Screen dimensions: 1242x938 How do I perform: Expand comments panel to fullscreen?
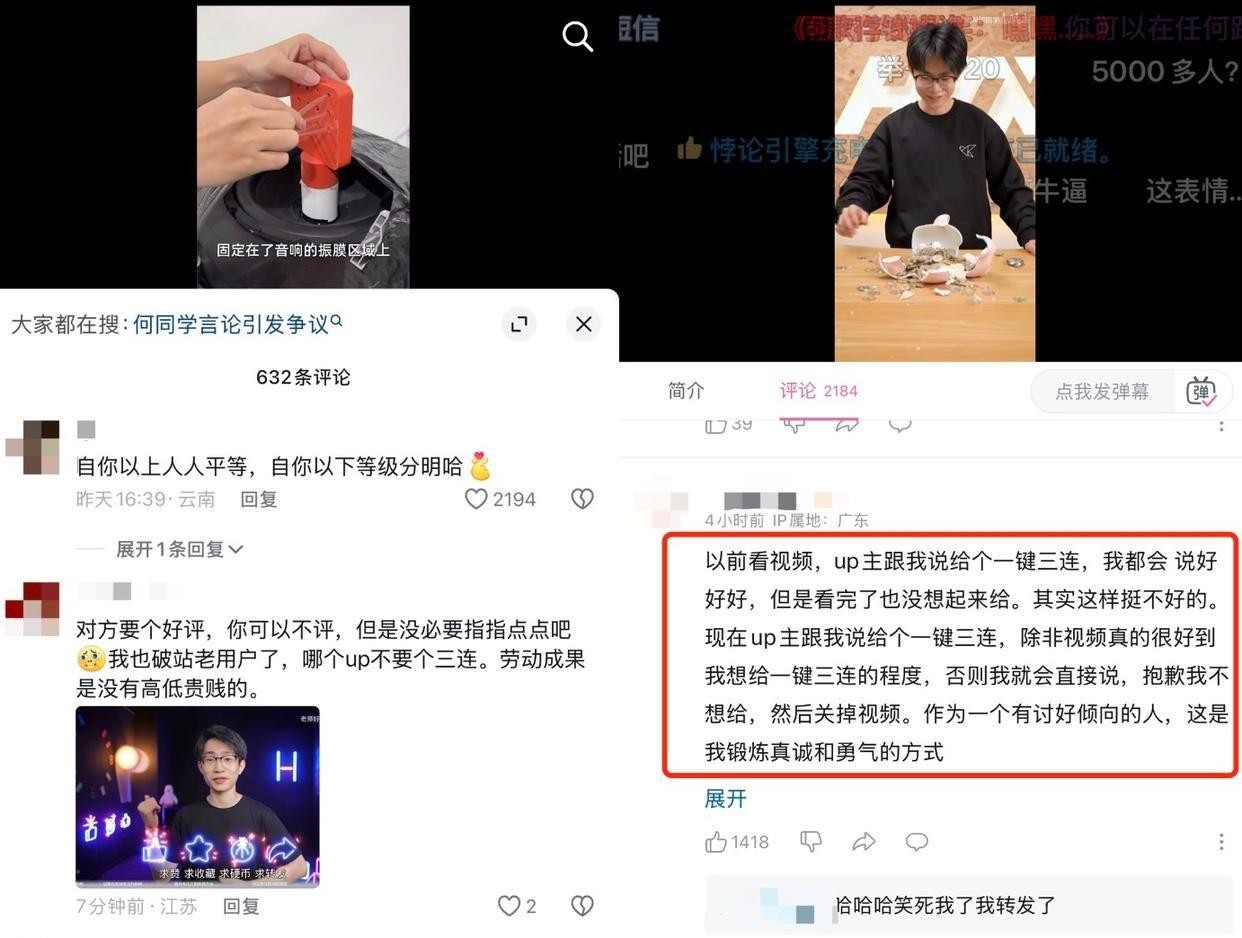[x=519, y=324]
